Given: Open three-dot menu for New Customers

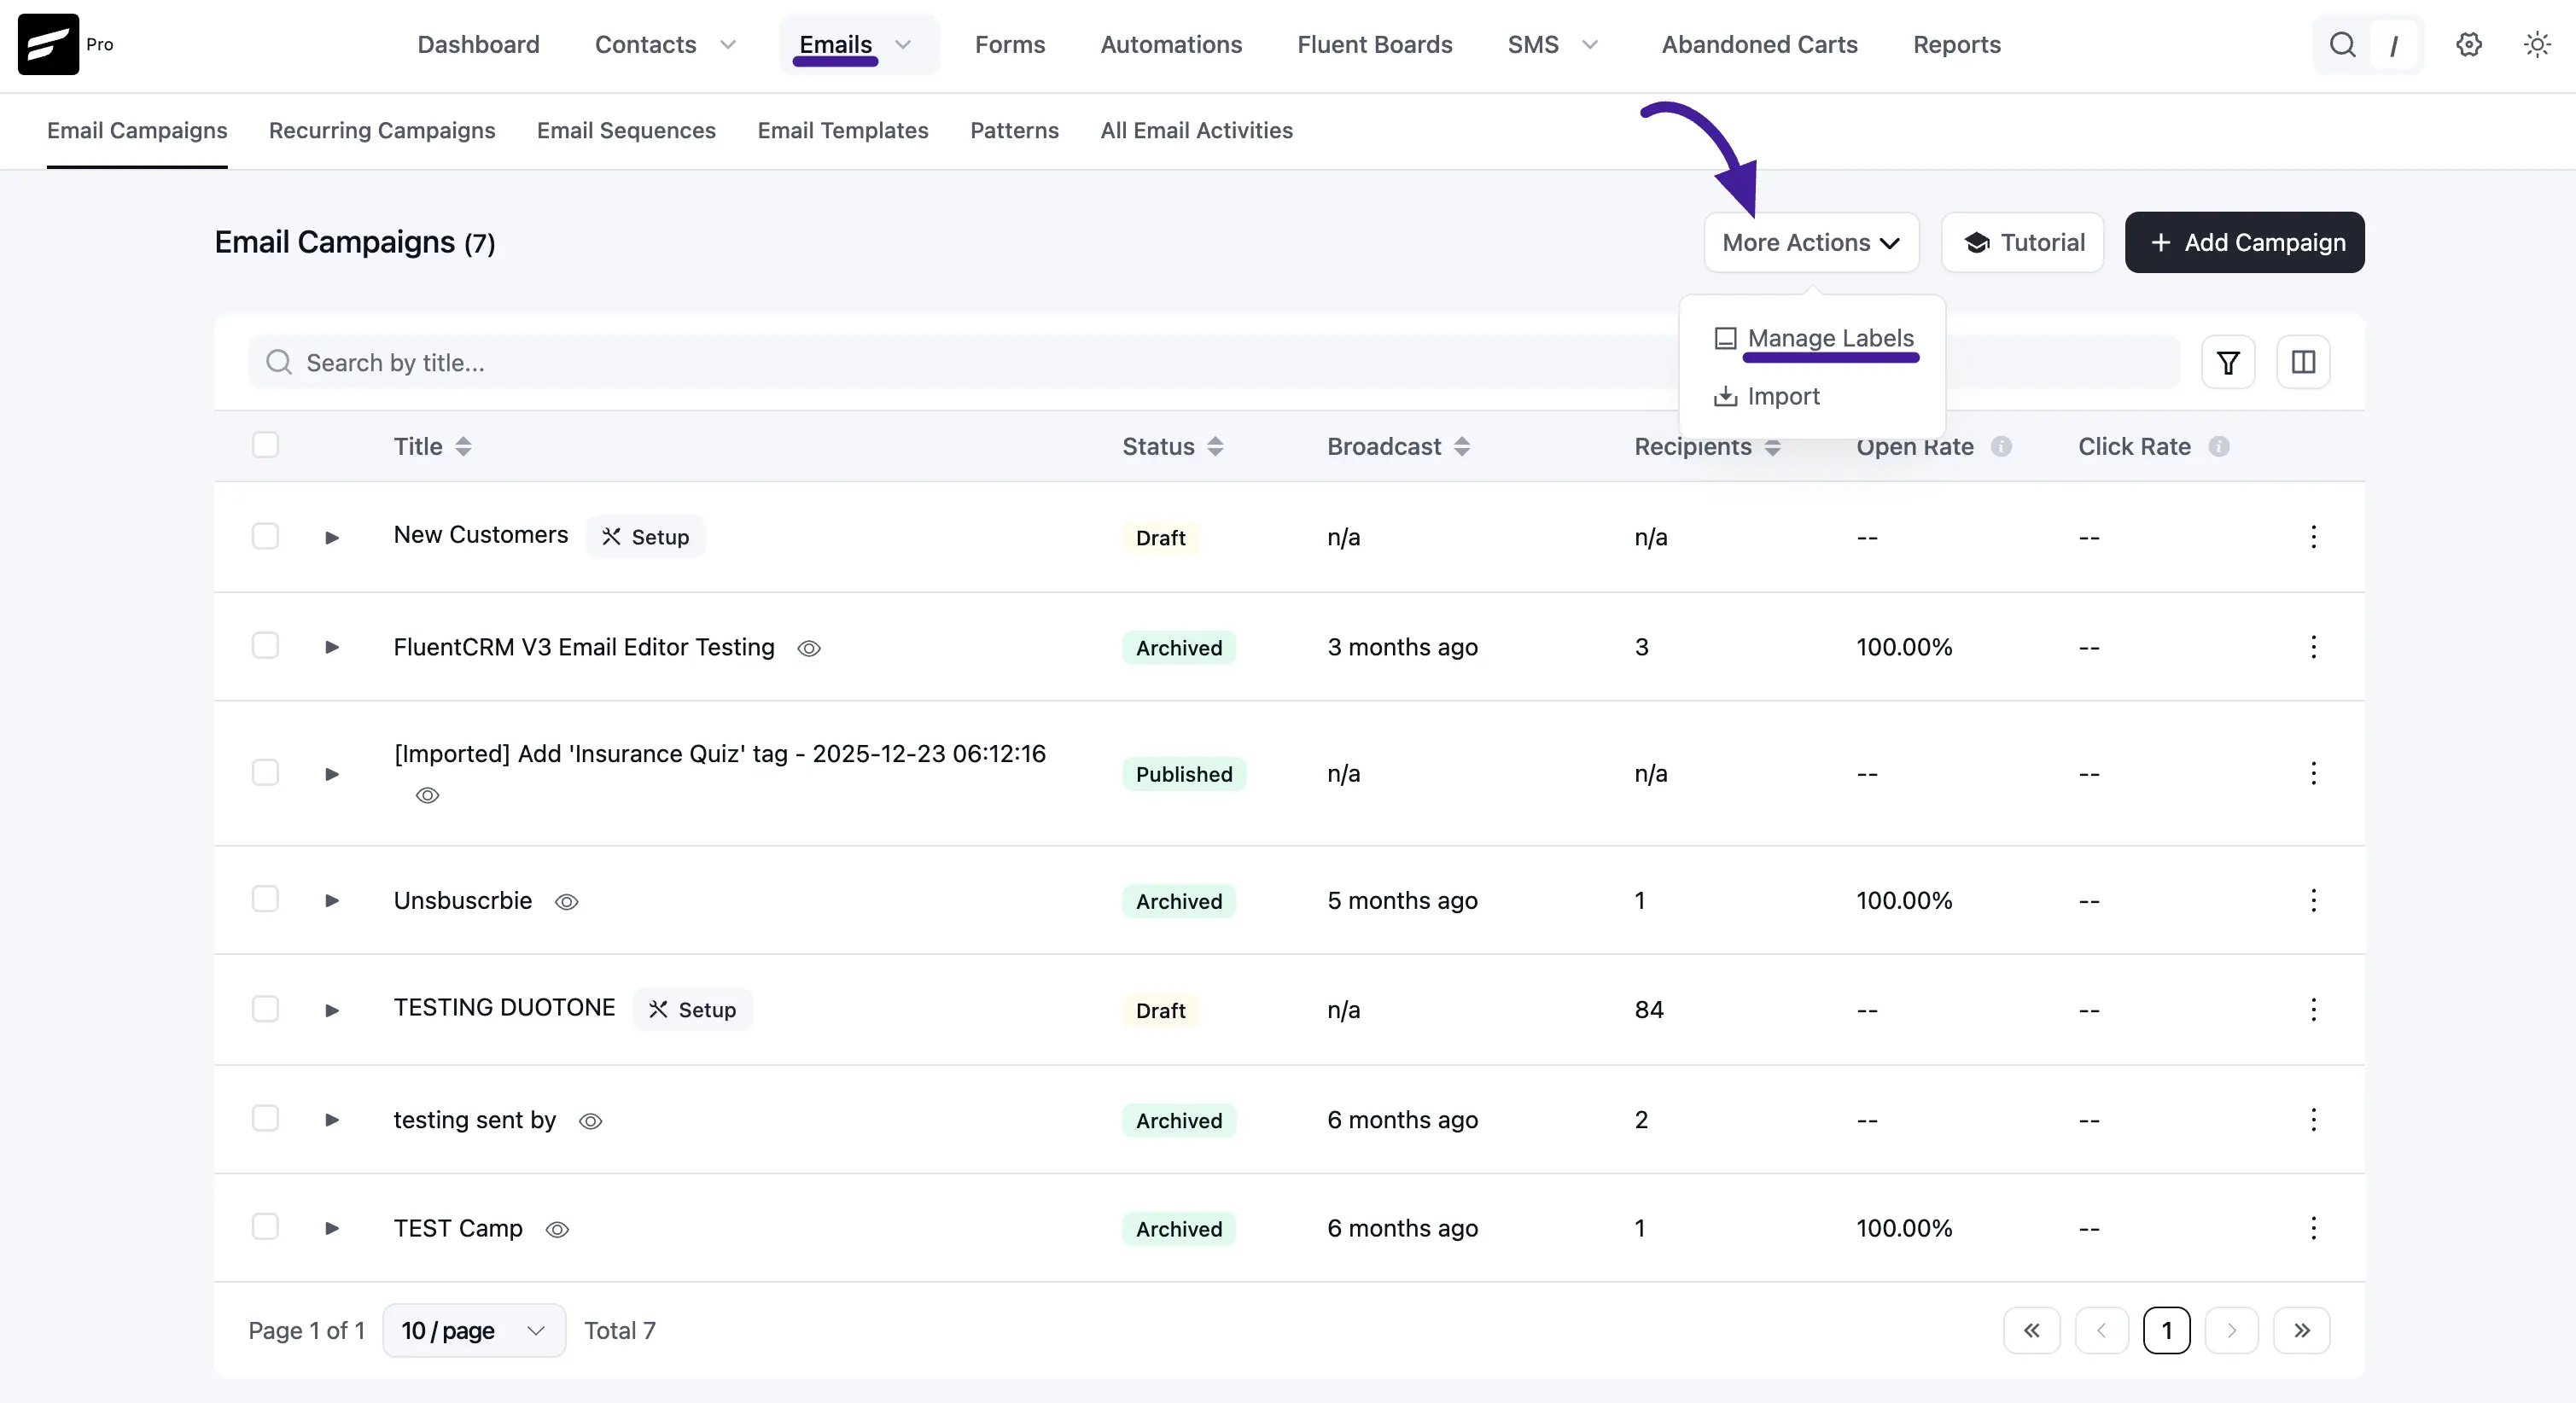Looking at the screenshot, I should [2313, 537].
